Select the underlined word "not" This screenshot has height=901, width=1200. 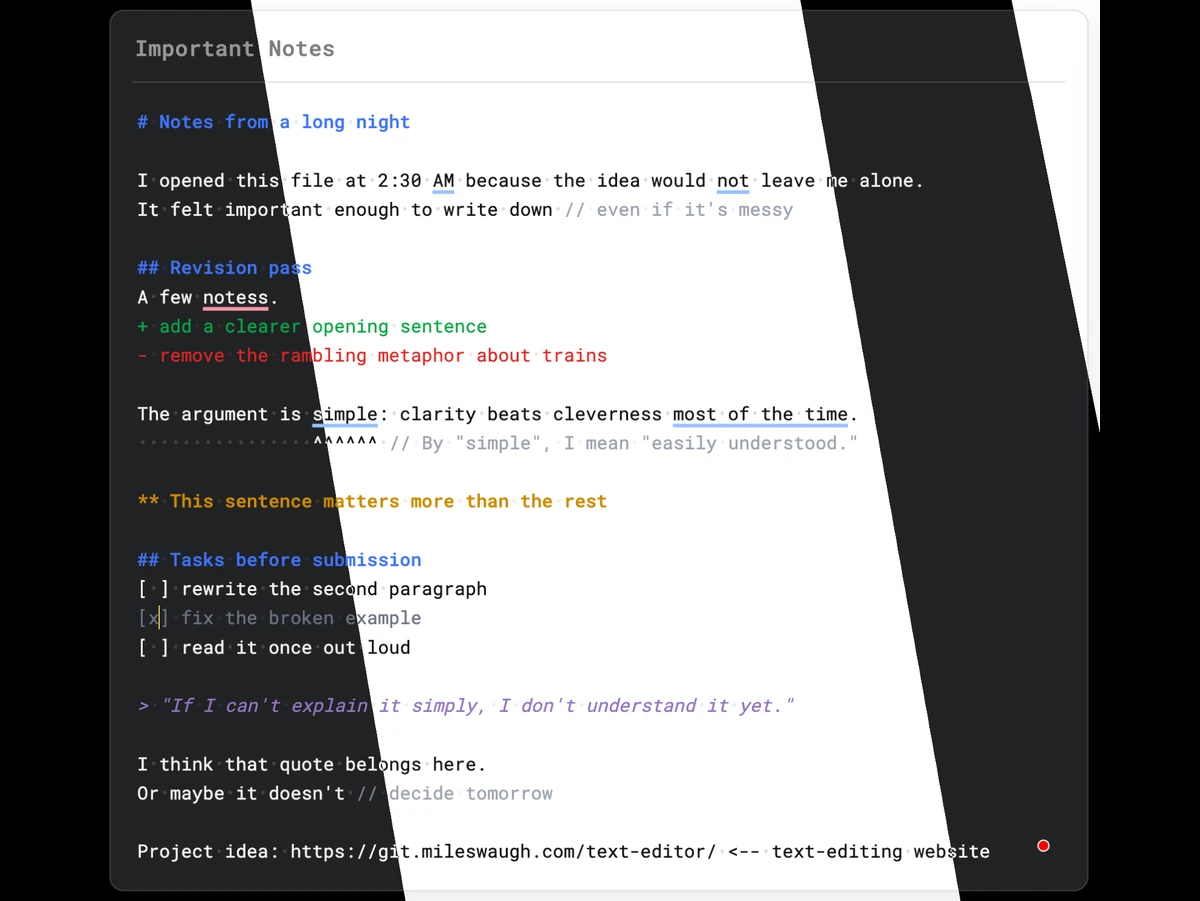point(732,181)
